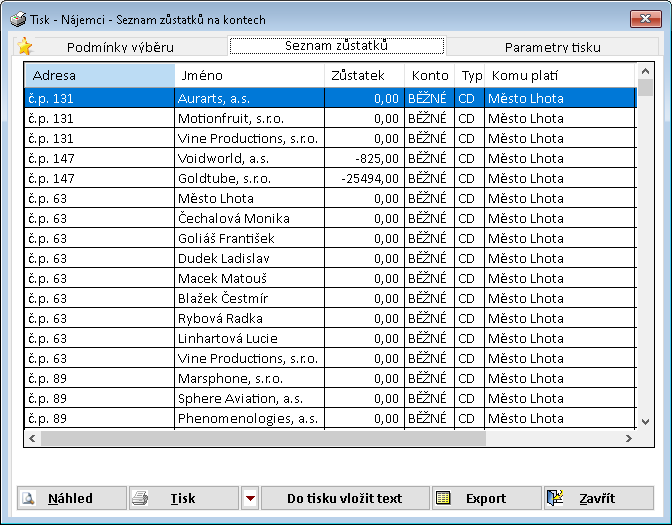The width and height of the screenshot is (672, 525).
Task: Switch to Podmínky výběru tab
Action: (120, 47)
